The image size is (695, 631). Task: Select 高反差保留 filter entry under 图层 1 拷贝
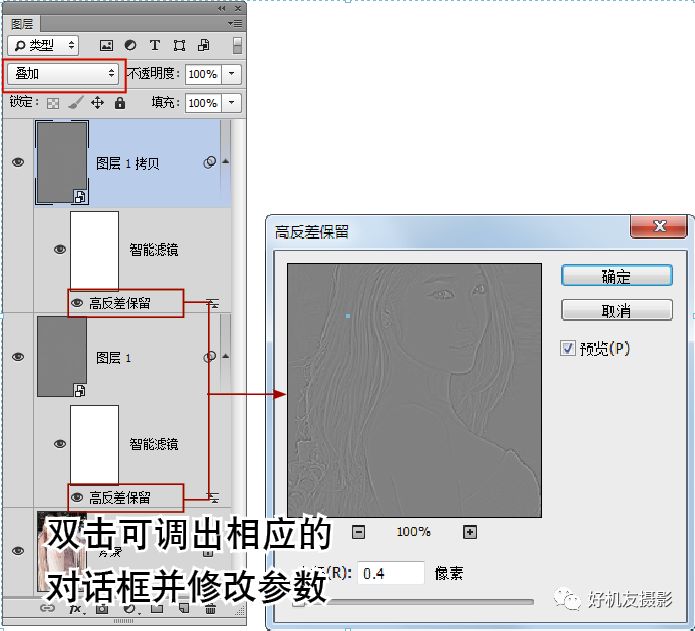point(120,303)
